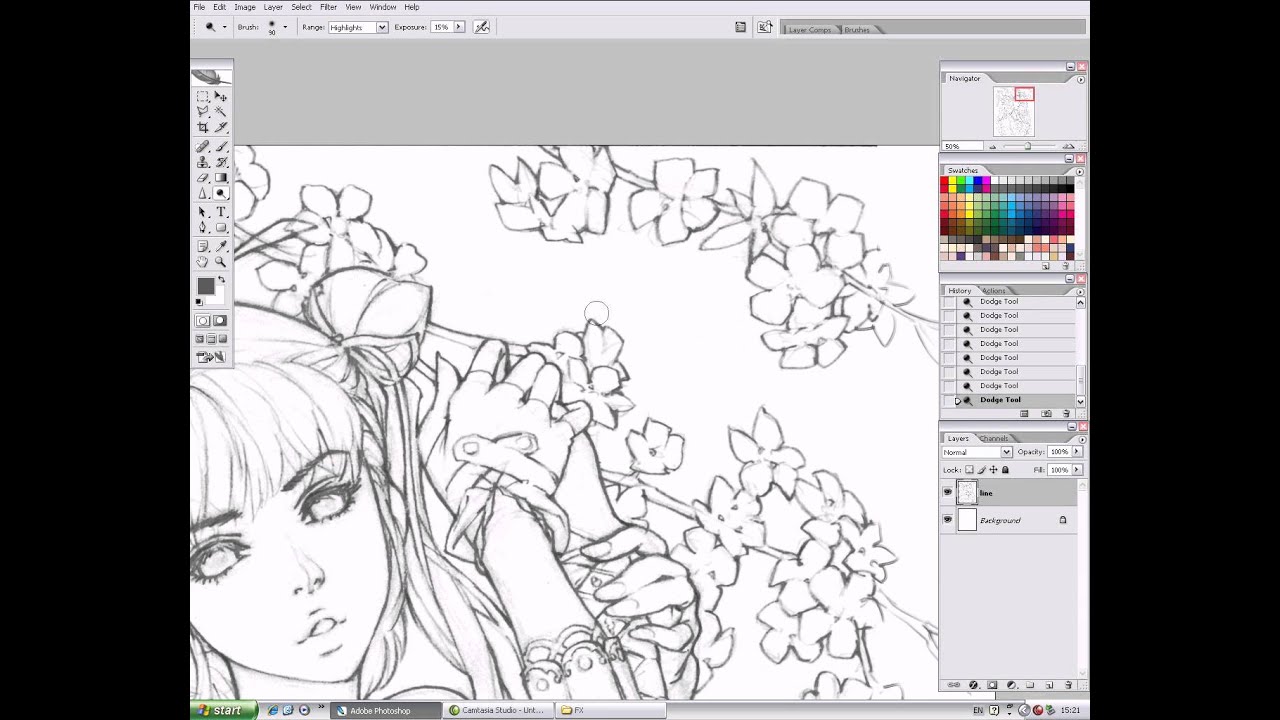Switch to Standard editing mode
The image size is (1280, 720).
coord(203,321)
